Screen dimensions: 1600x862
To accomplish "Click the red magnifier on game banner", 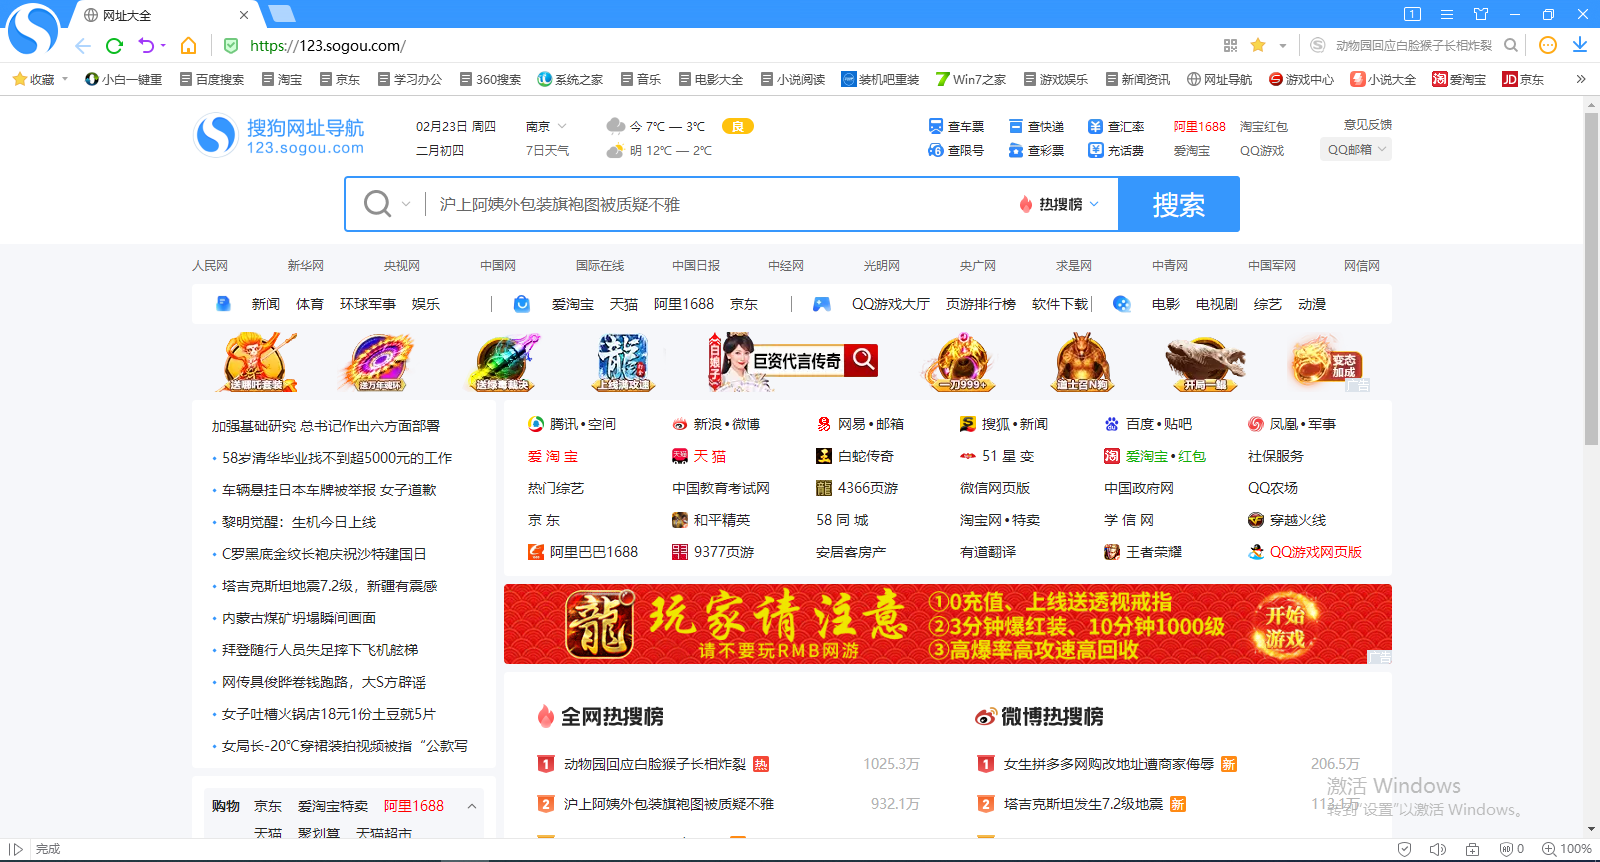I will [862, 360].
